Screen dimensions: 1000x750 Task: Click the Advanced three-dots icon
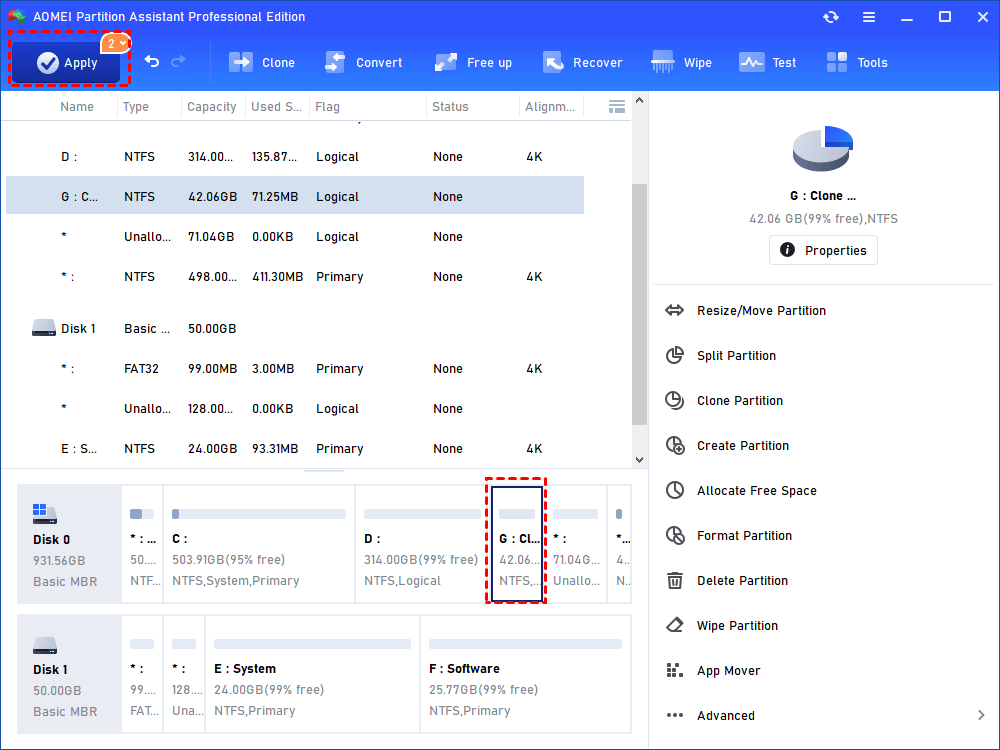point(675,716)
